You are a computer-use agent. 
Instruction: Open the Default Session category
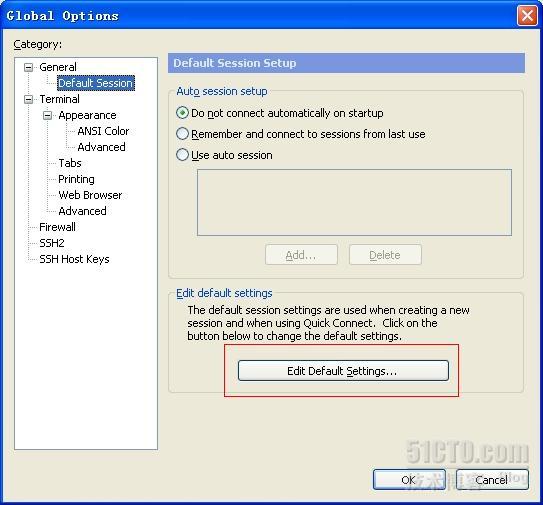(x=96, y=83)
